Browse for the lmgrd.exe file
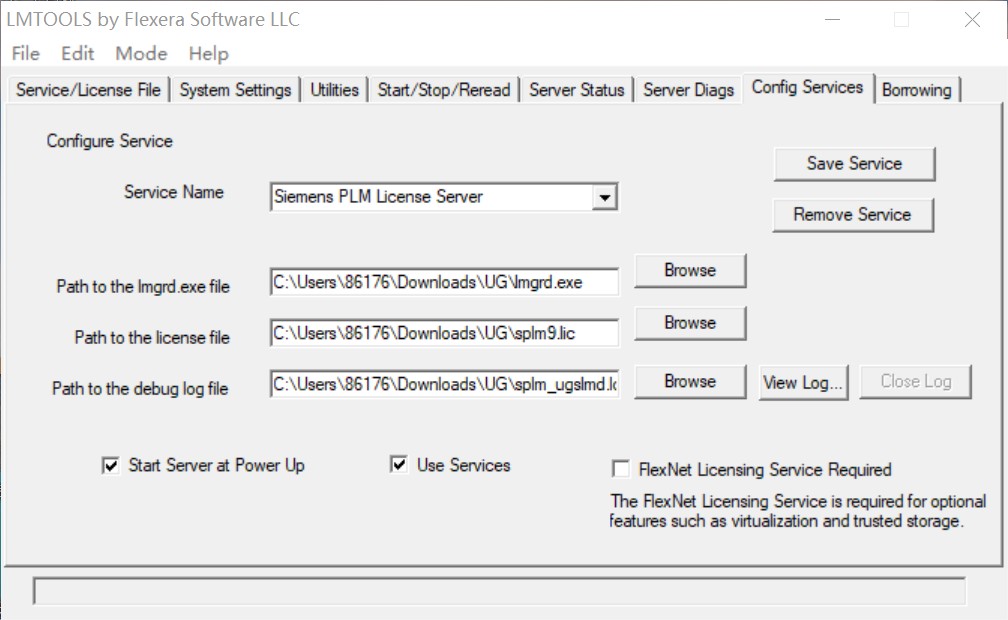 click(x=690, y=271)
